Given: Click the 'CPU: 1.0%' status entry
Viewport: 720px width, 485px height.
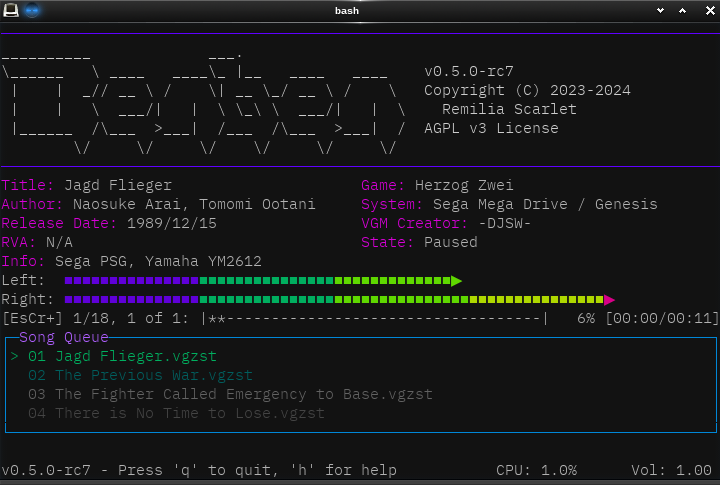Looking at the screenshot, I should pyautogui.click(x=536, y=470).
